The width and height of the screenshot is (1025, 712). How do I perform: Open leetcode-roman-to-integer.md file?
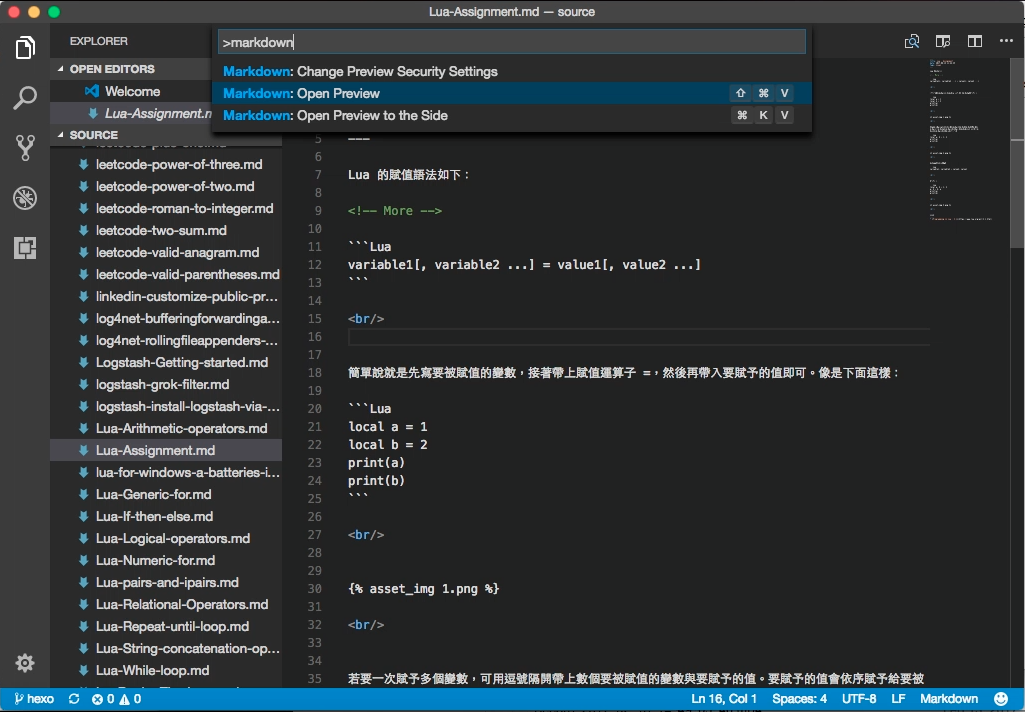click(x=166, y=209)
